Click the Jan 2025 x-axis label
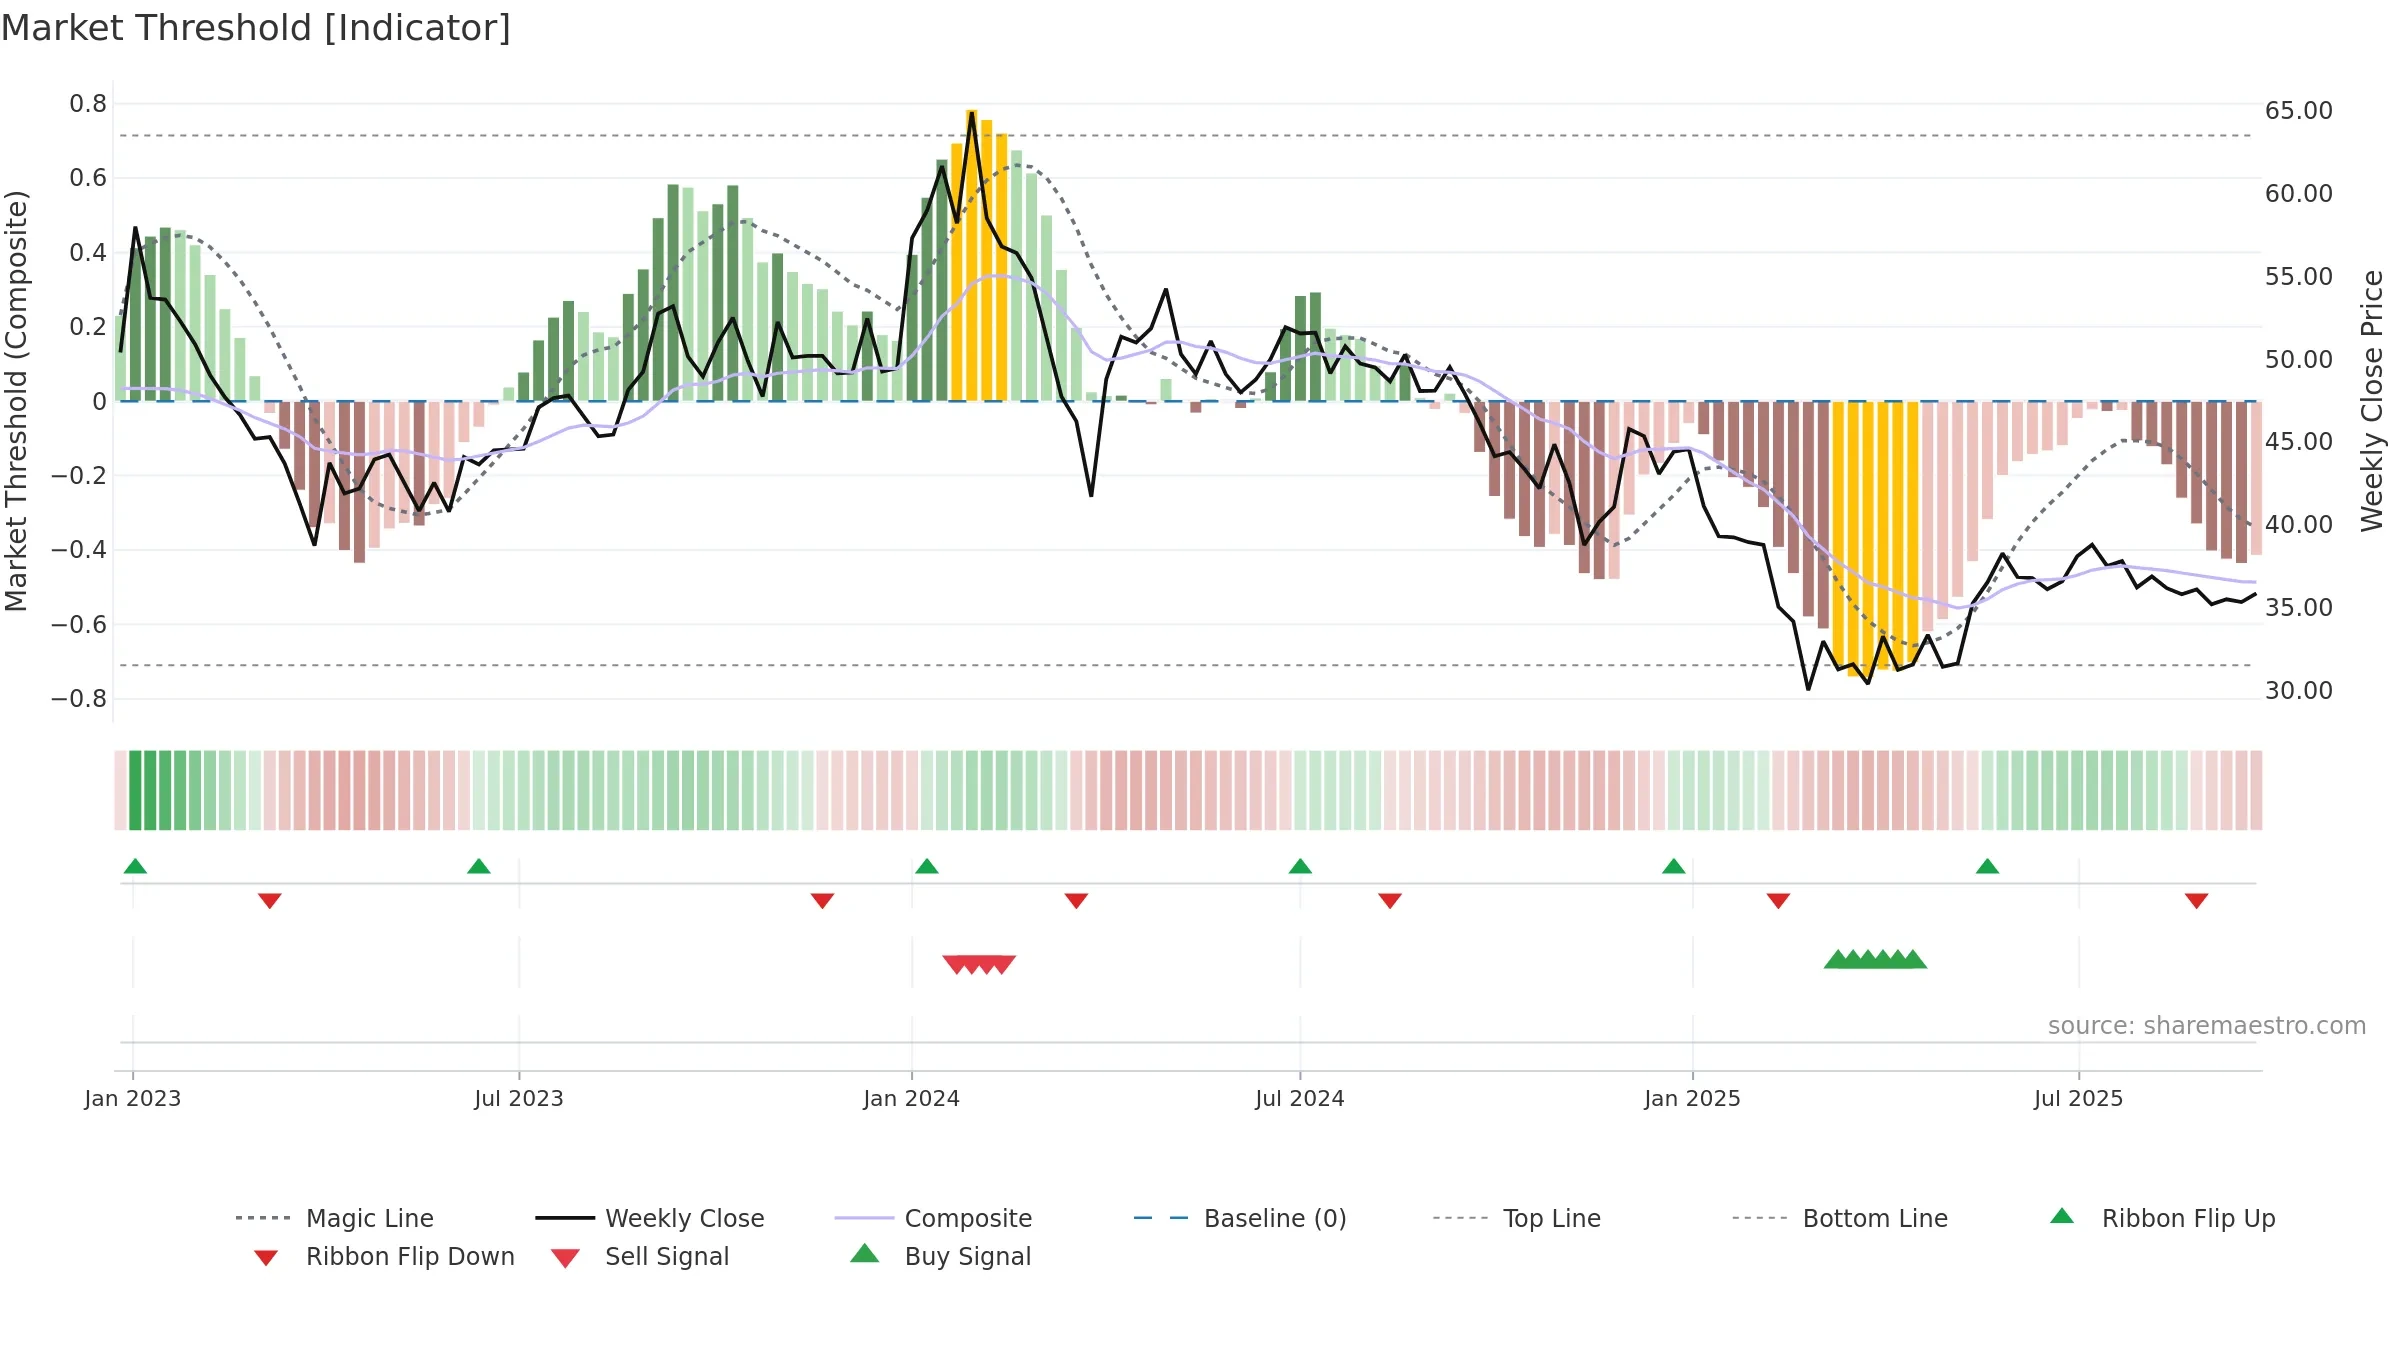2400x1350 pixels. [x=1692, y=1098]
